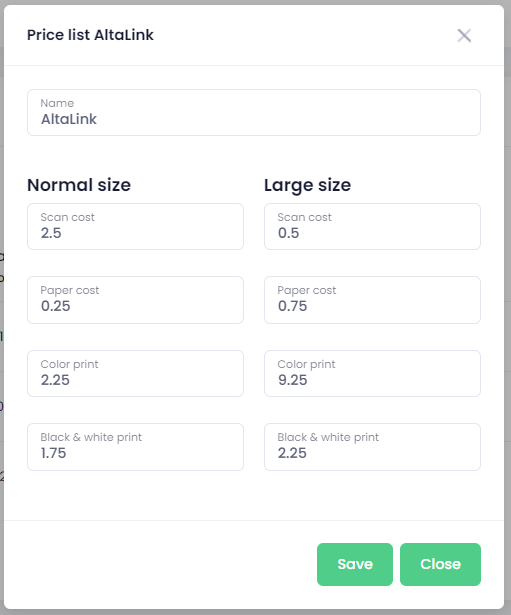Click the Large size section heading
511x615 pixels.
pyautogui.click(x=307, y=185)
